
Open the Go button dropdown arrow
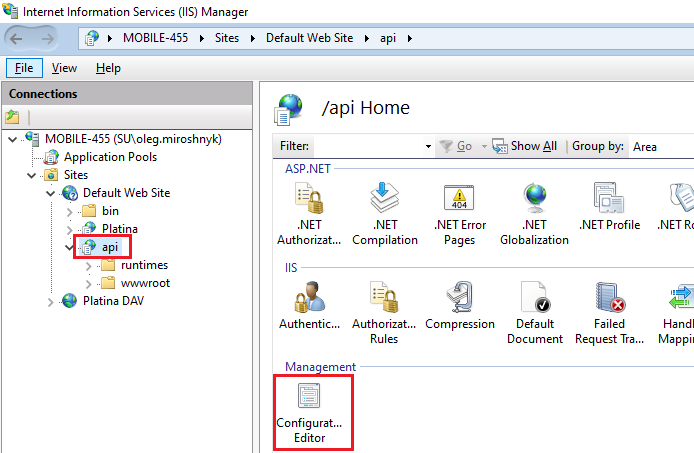click(x=484, y=146)
